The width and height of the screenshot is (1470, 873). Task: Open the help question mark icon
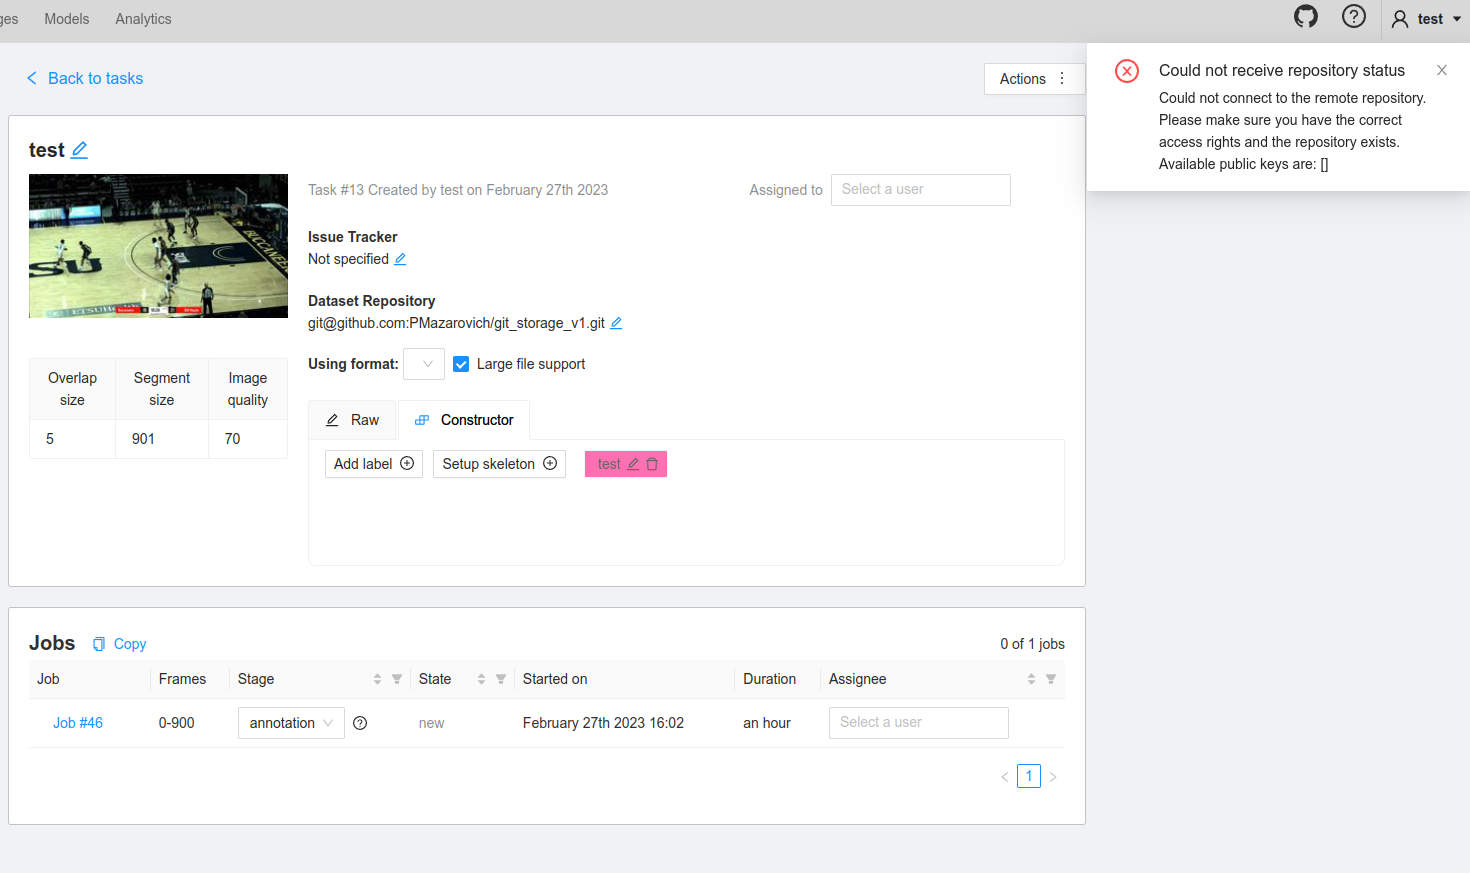click(x=1354, y=16)
